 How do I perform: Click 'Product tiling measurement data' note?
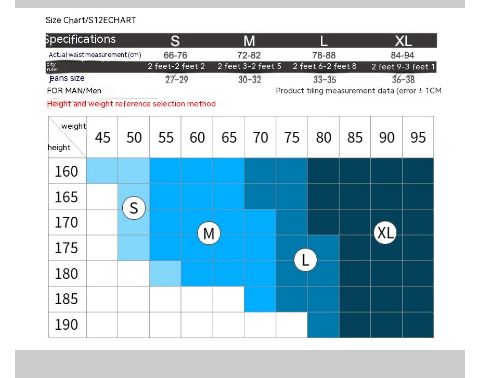(x=359, y=91)
